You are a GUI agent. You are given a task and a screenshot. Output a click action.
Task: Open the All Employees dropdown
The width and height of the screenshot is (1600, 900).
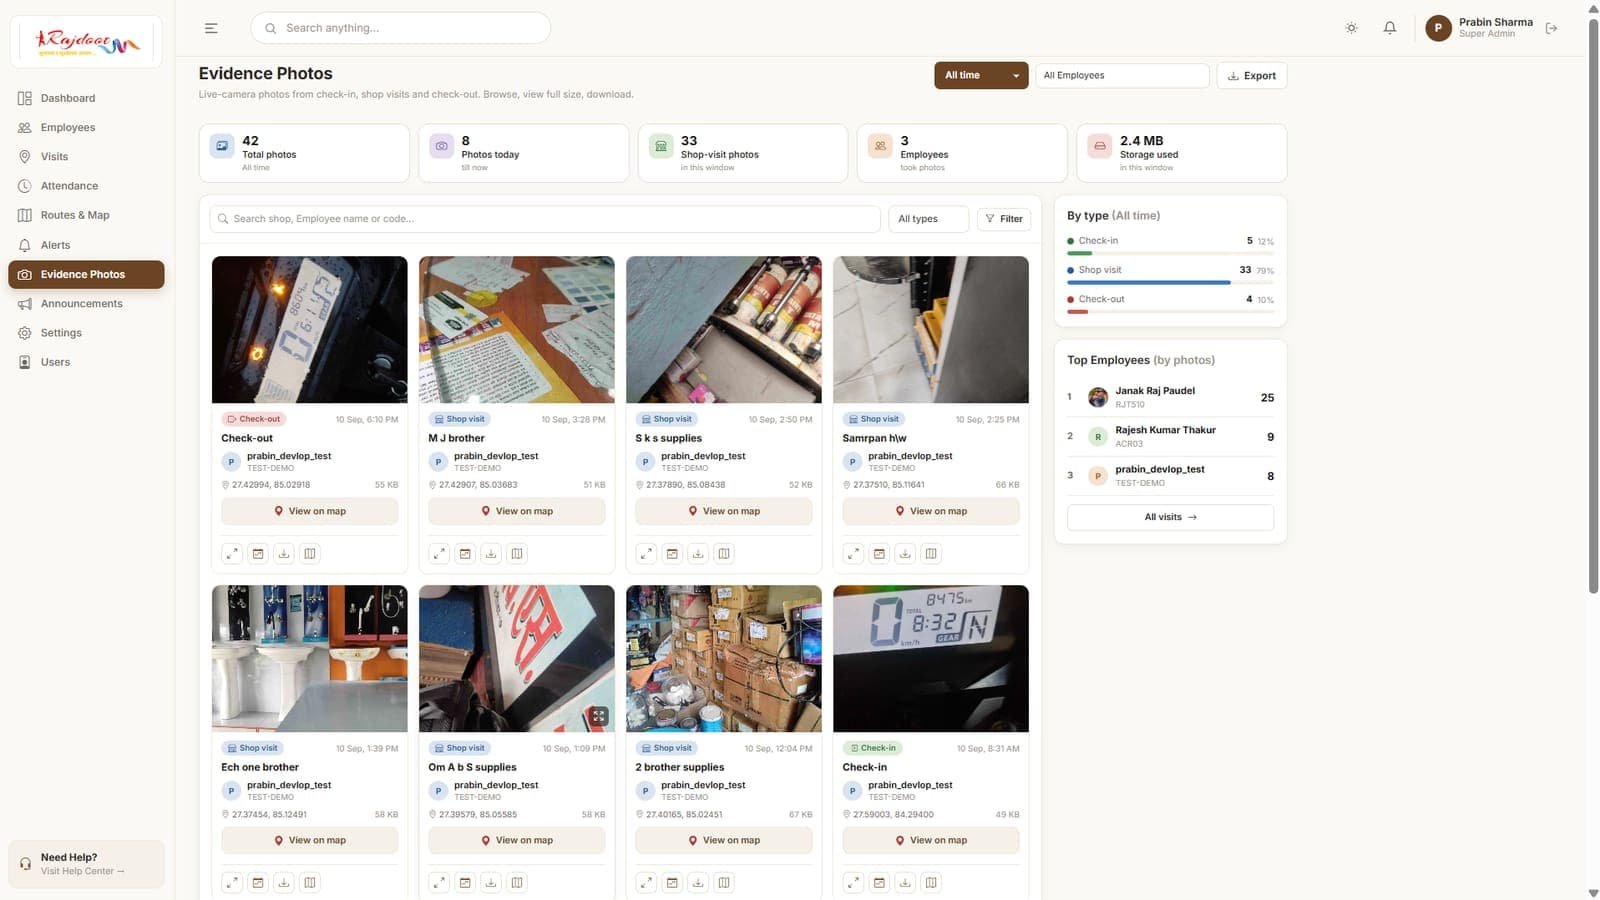click(1122, 76)
